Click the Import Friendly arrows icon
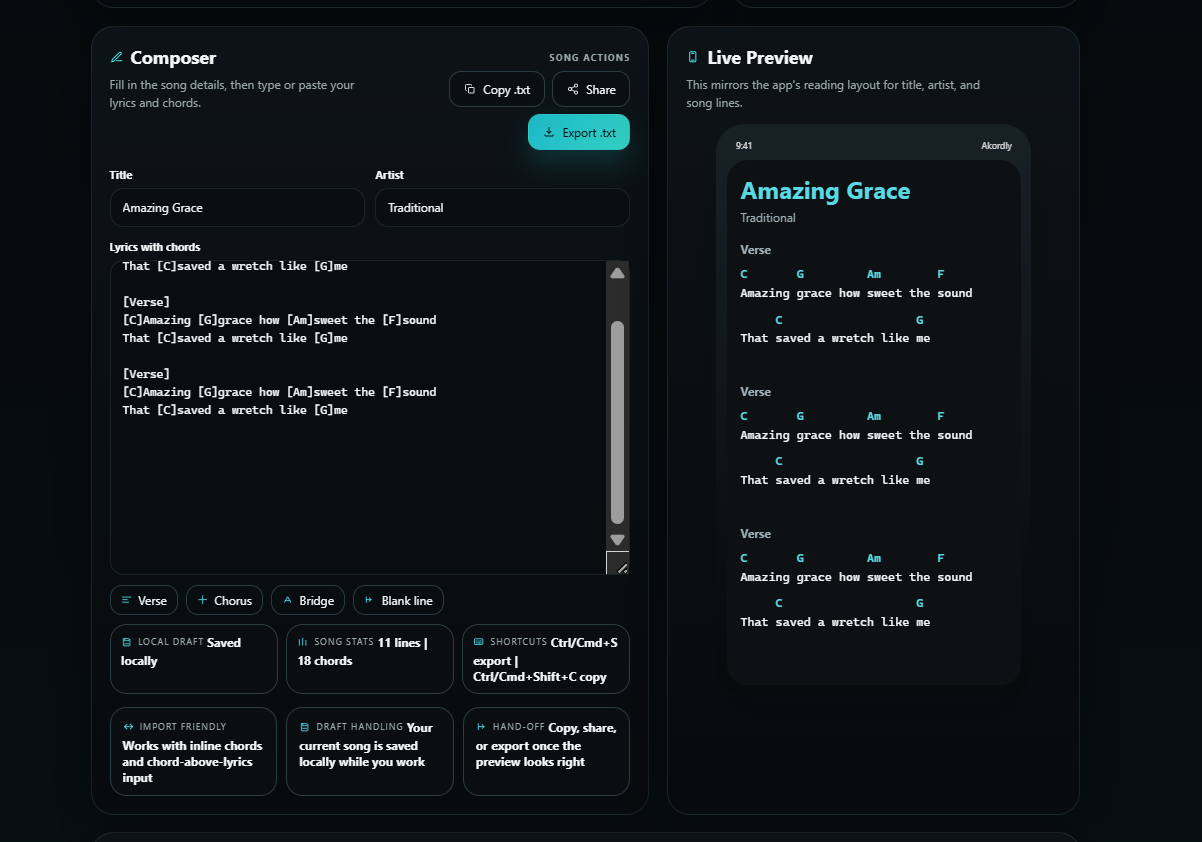 [128, 727]
